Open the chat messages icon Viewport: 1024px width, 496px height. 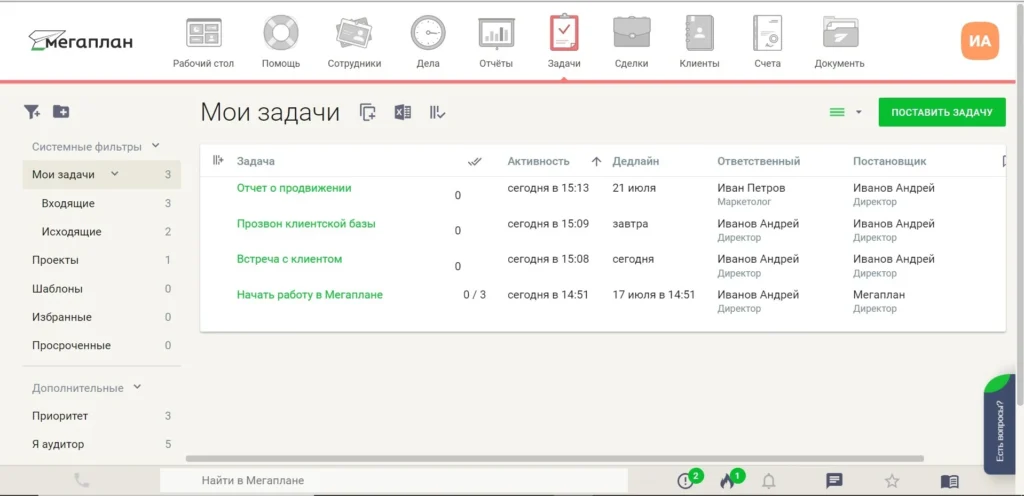pos(833,482)
